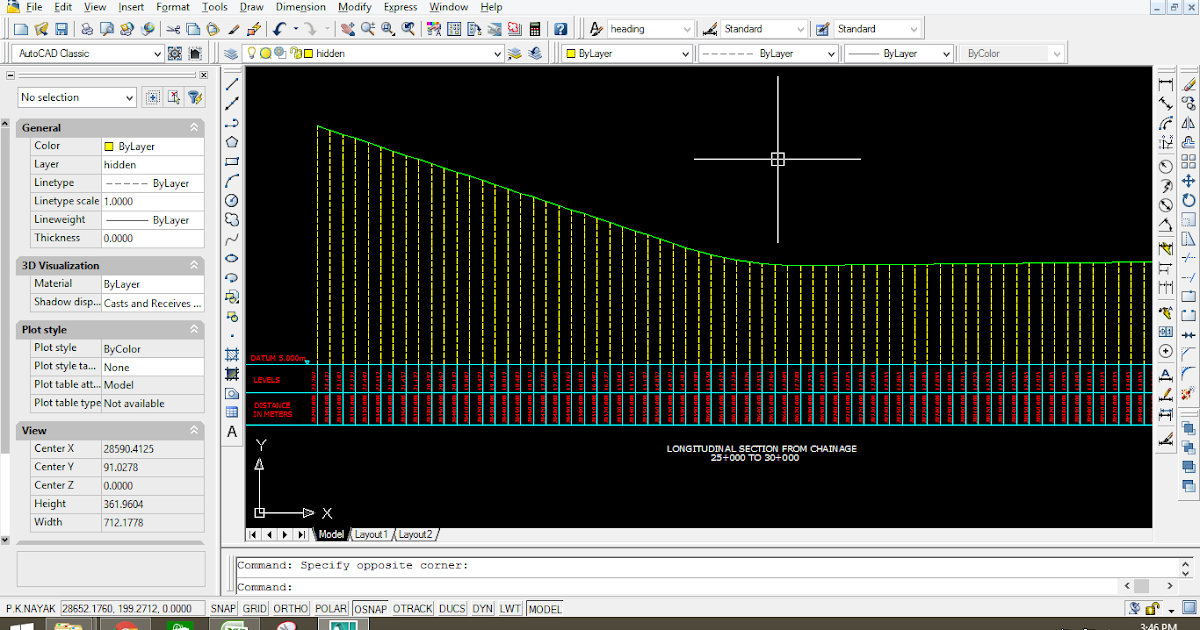Click the Linetype scale value 1.0000
Screen dimensions: 1200x630
pyautogui.click(x=152, y=201)
